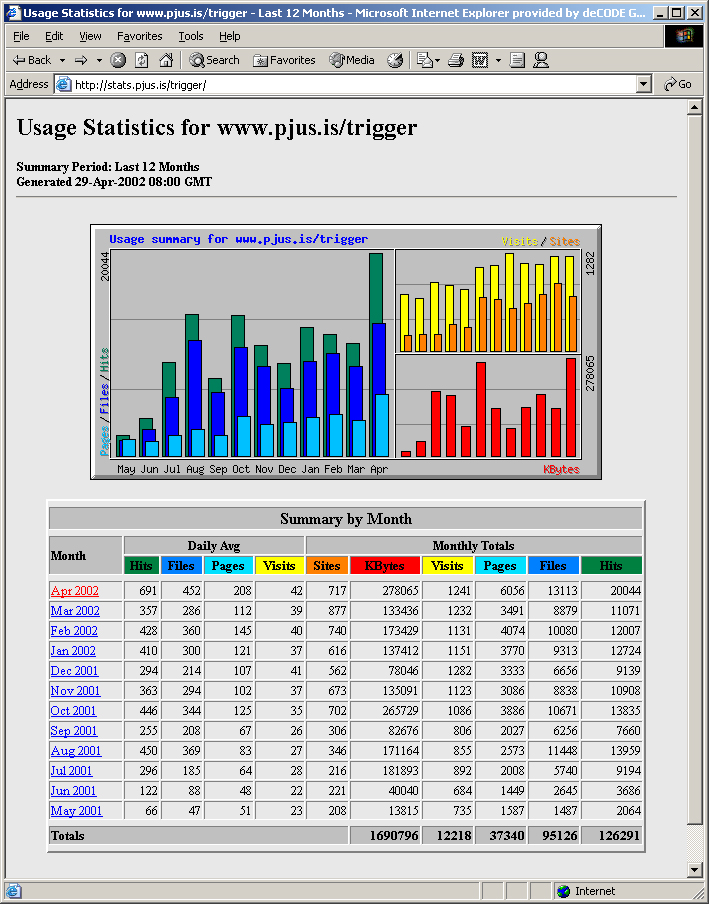
Task: Click the Windows logo throbber icon
Action: 684,36
